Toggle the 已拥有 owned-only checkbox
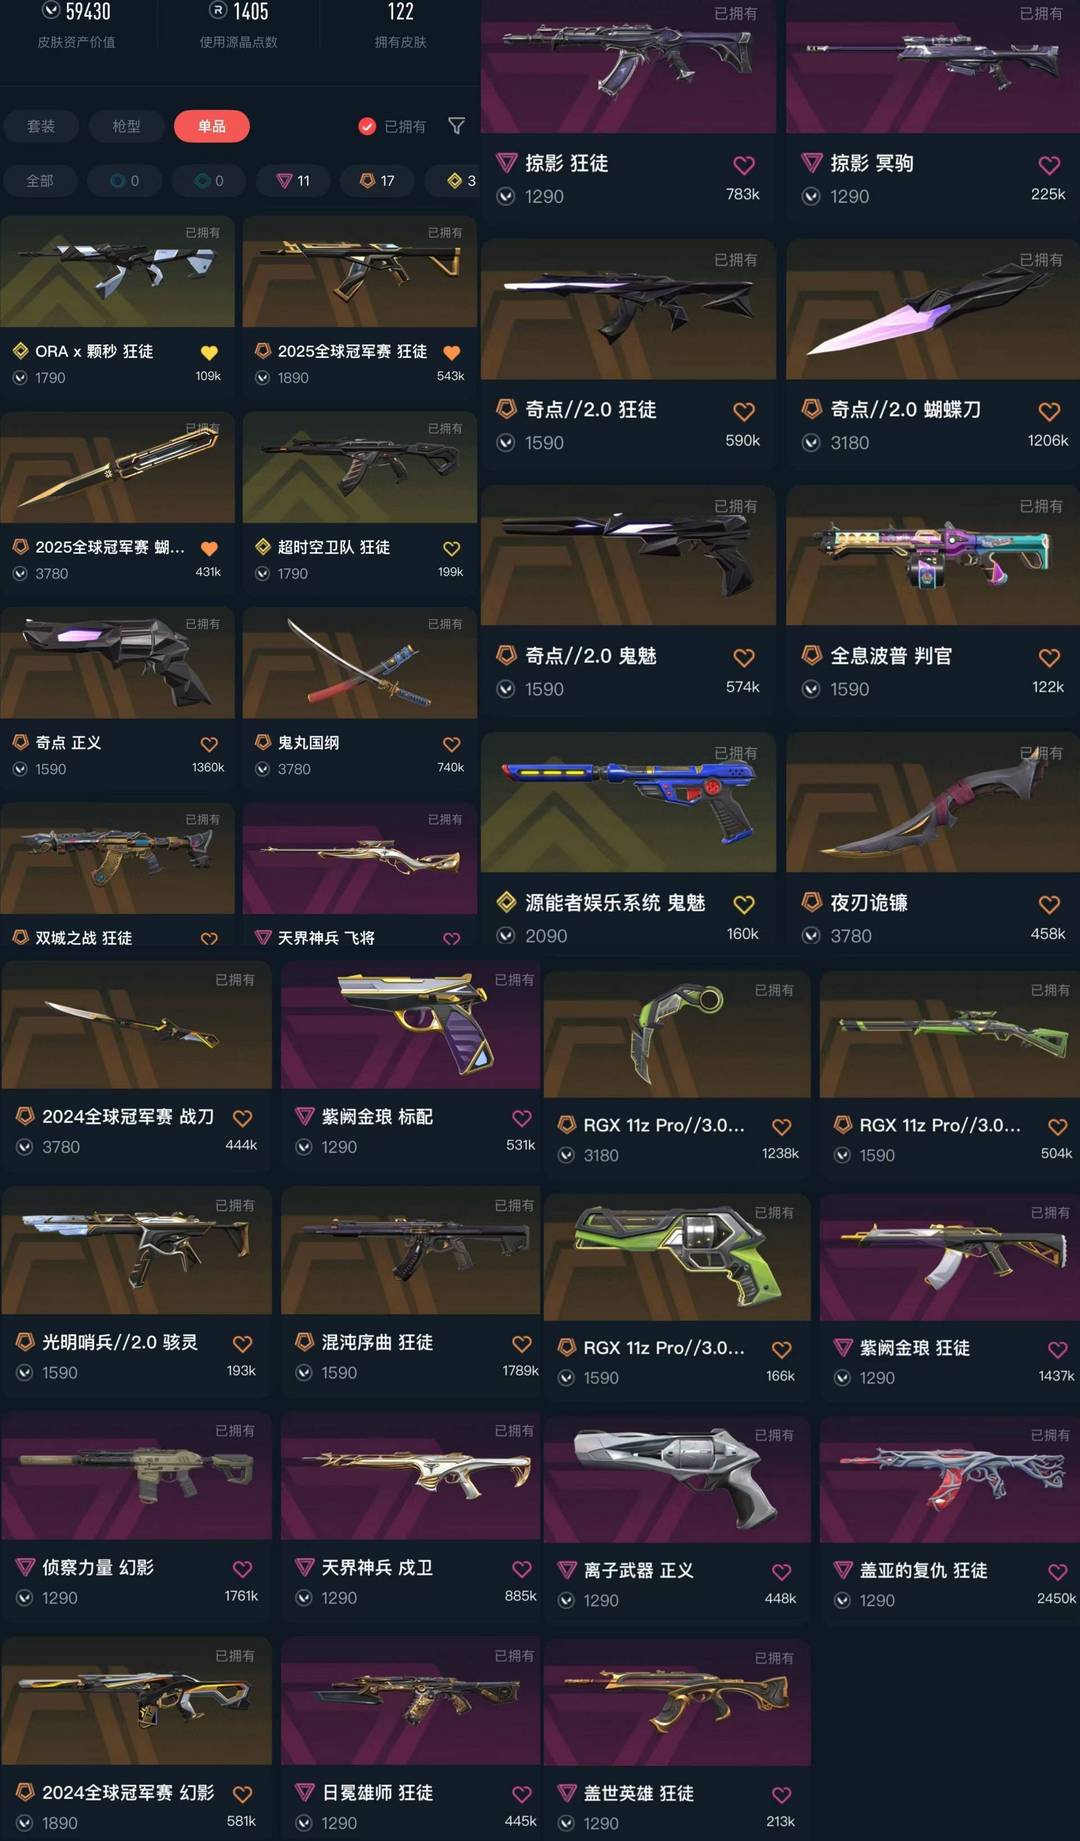 [x=367, y=126]
